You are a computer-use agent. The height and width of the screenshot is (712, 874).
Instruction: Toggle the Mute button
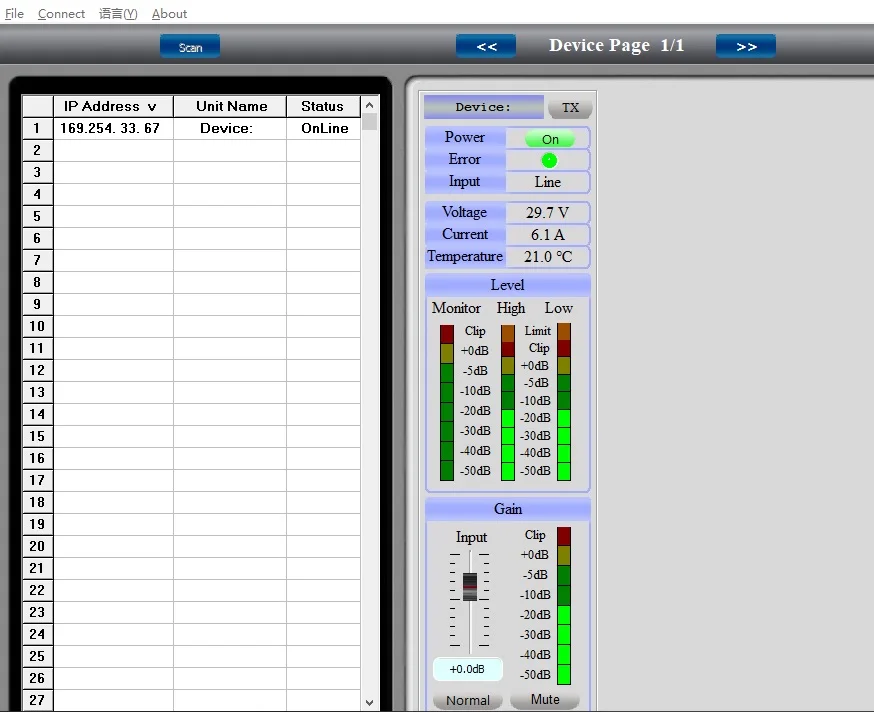point(545,700)
